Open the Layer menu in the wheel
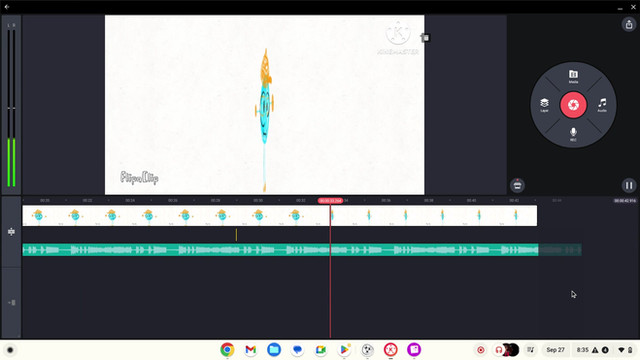The height and width of the screenshot is (360, 640). [544, 104]
